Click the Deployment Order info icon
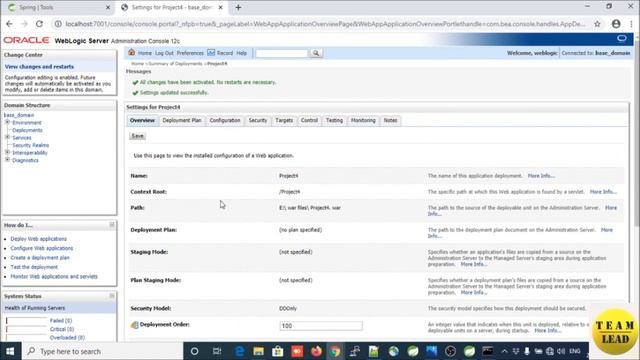 tap(134, 325)
